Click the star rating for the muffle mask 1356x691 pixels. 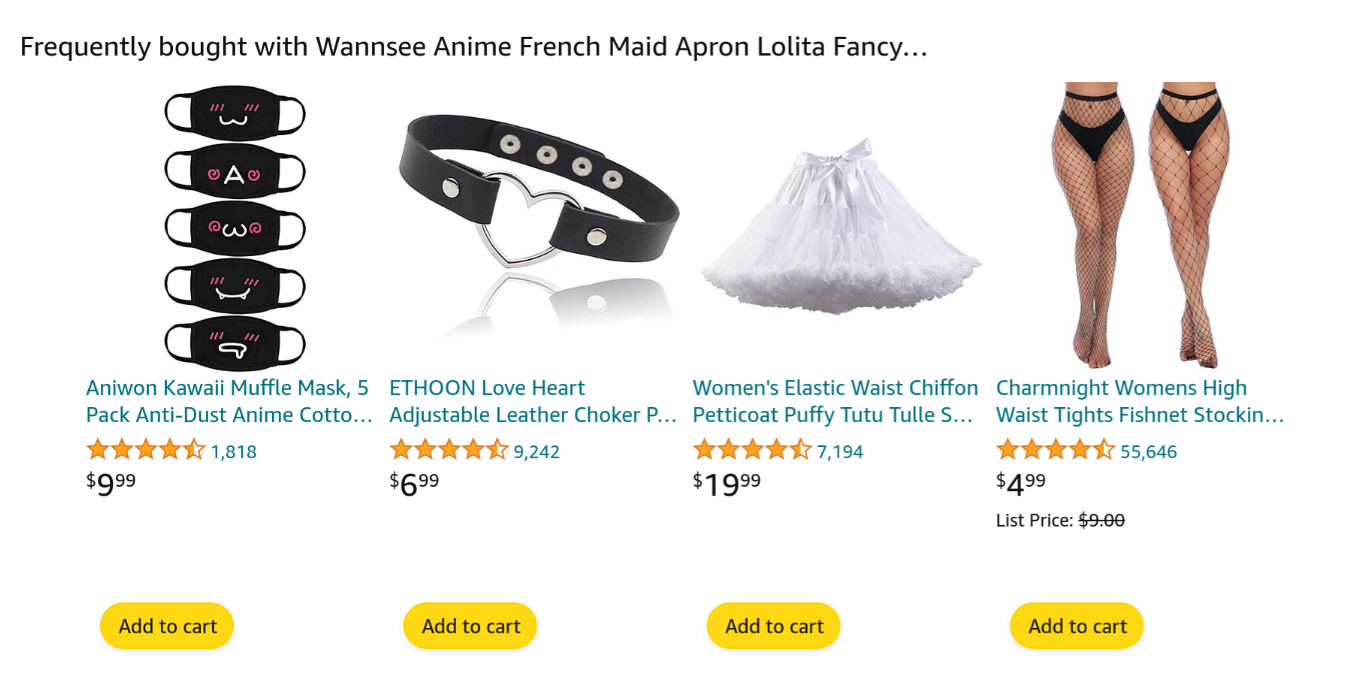tap(145, 450)
